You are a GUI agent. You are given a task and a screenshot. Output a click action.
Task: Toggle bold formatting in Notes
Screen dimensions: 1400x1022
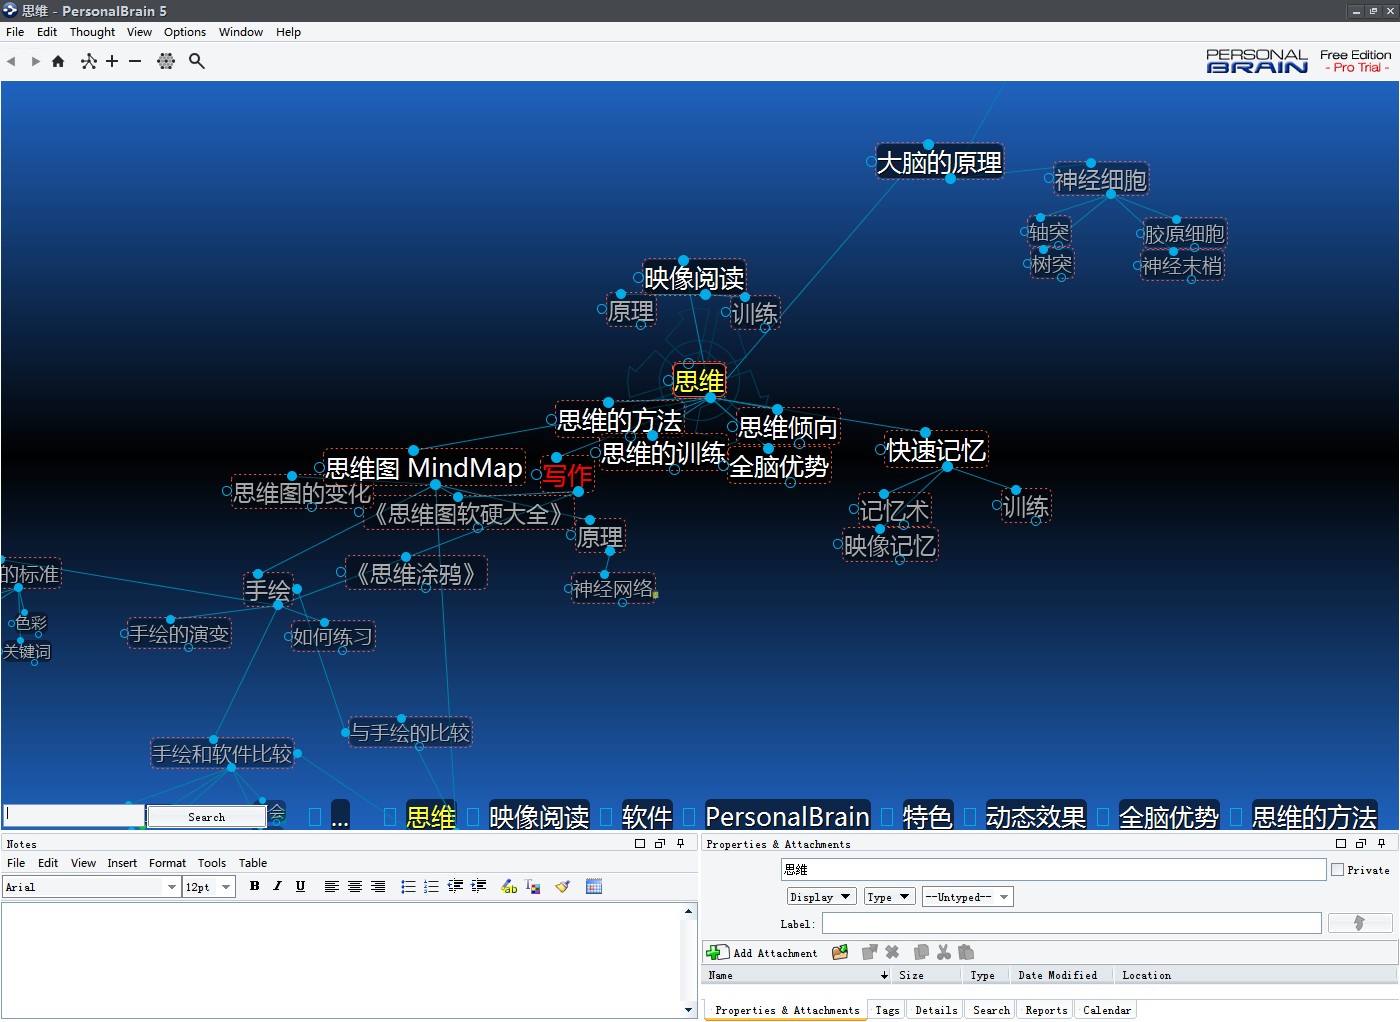pos(255,887)
